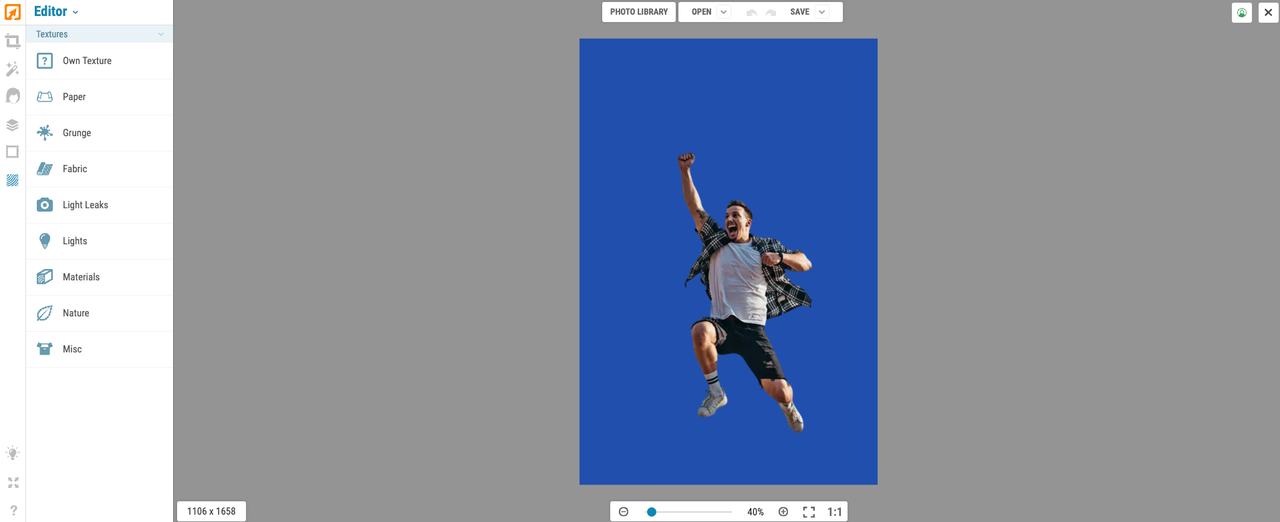Collapse the Textures panel header chevron

click(x=161, y=34)
